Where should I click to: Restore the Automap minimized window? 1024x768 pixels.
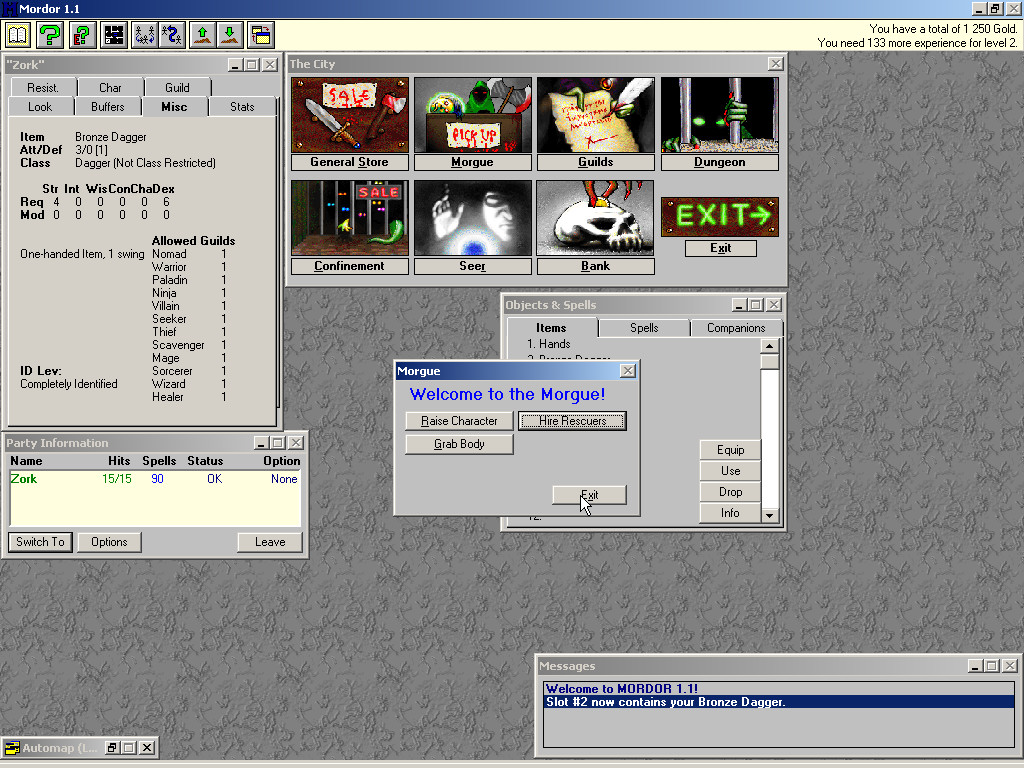(x=112, y=747)
